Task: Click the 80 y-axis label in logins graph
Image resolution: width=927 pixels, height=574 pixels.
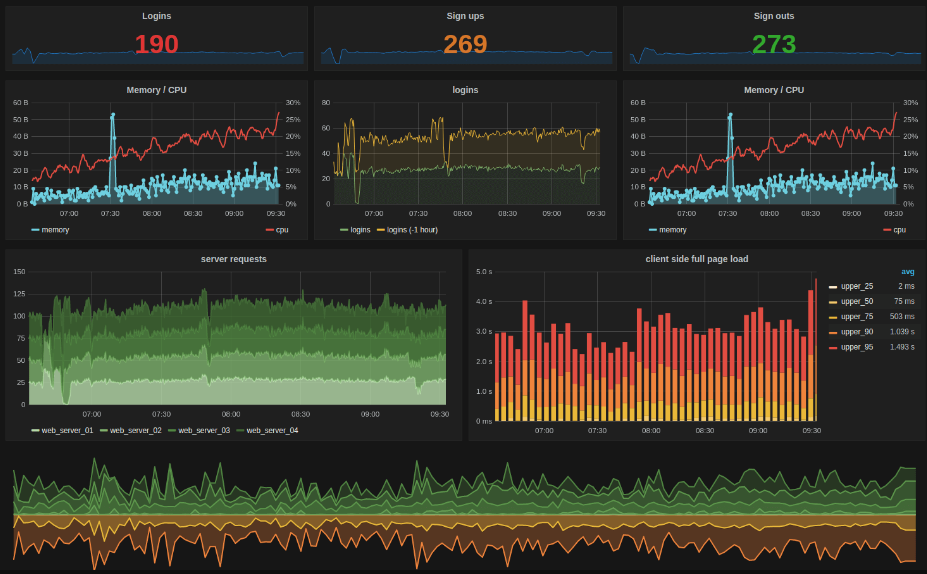Action: point(326,102)
